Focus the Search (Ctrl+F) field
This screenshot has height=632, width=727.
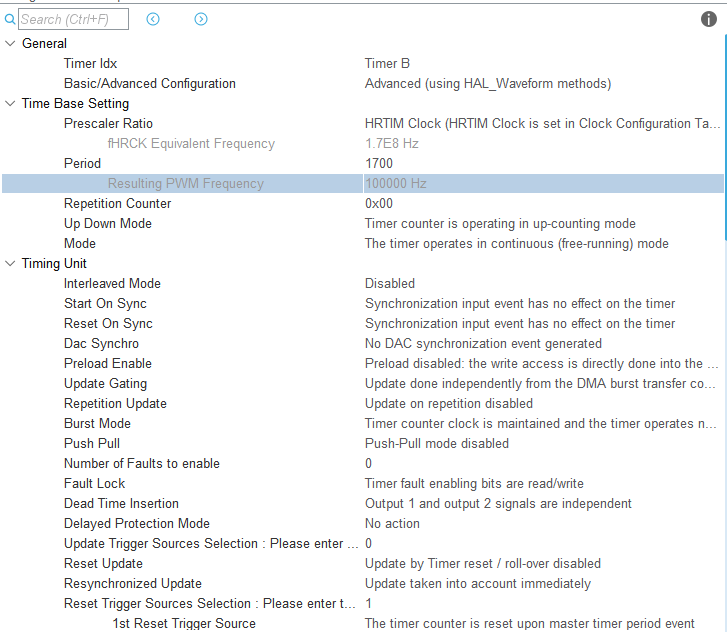pyautogui.click(x=73, y=19)
